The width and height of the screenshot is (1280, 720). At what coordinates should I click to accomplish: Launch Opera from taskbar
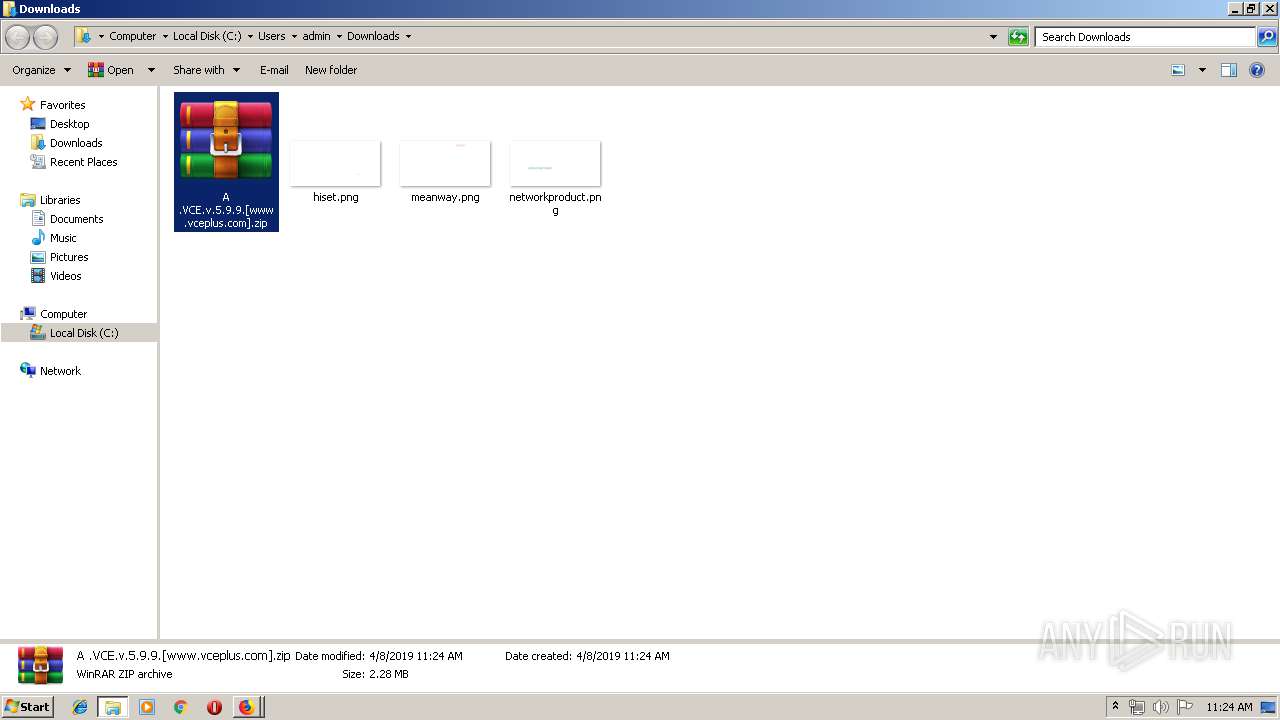click(214, 707)
